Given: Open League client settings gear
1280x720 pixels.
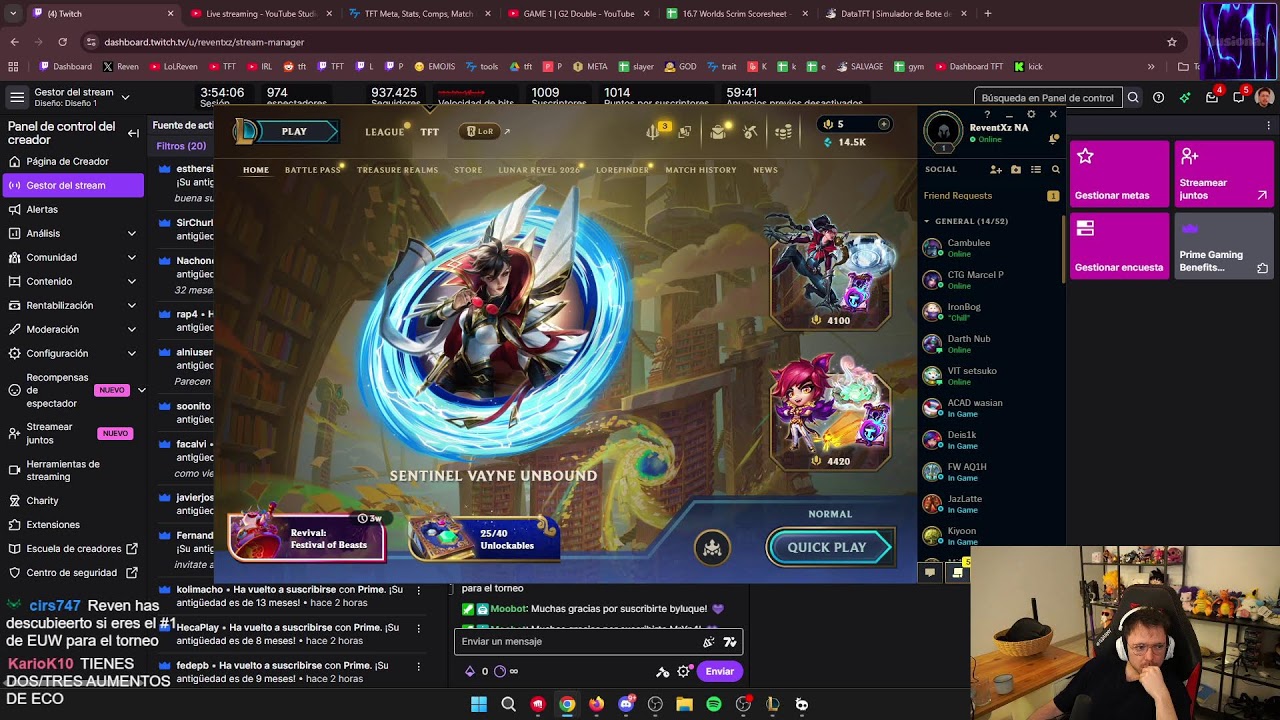Looking at the screenshot, I should click(1031, 114).
